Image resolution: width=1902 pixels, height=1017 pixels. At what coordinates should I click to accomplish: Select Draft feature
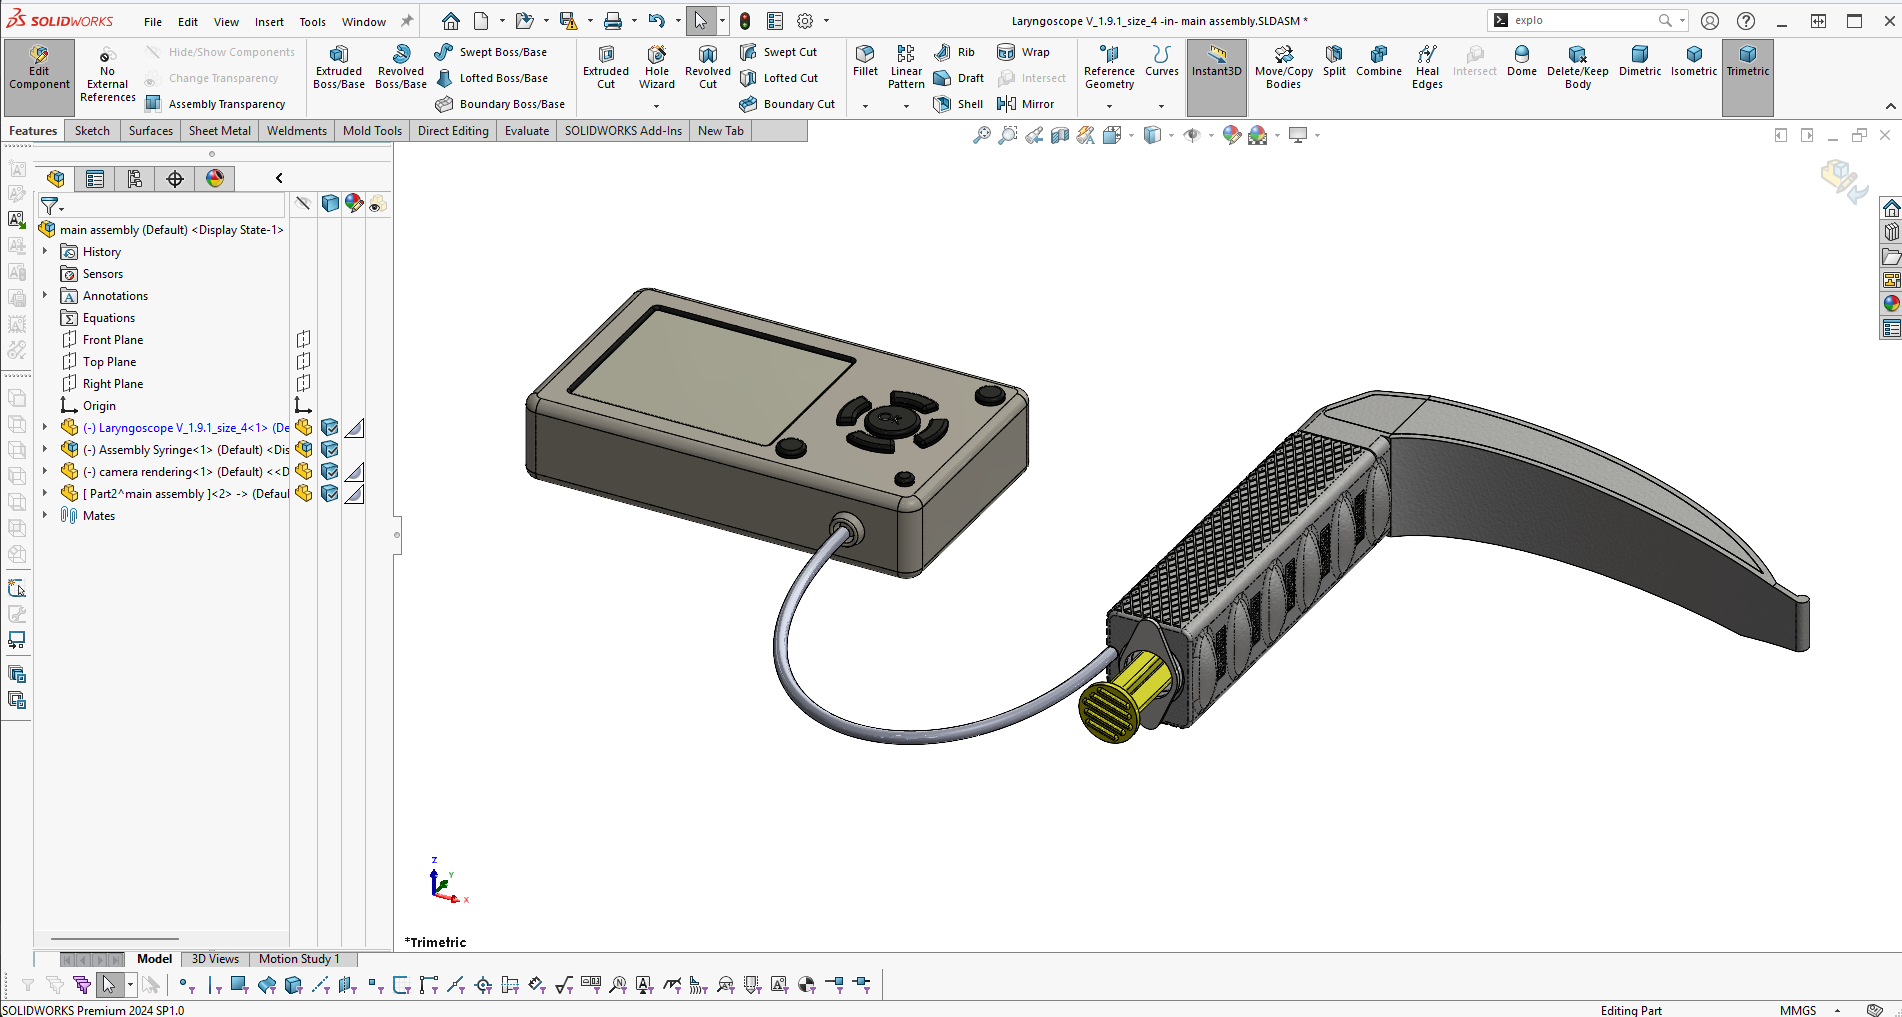[959, 78]
